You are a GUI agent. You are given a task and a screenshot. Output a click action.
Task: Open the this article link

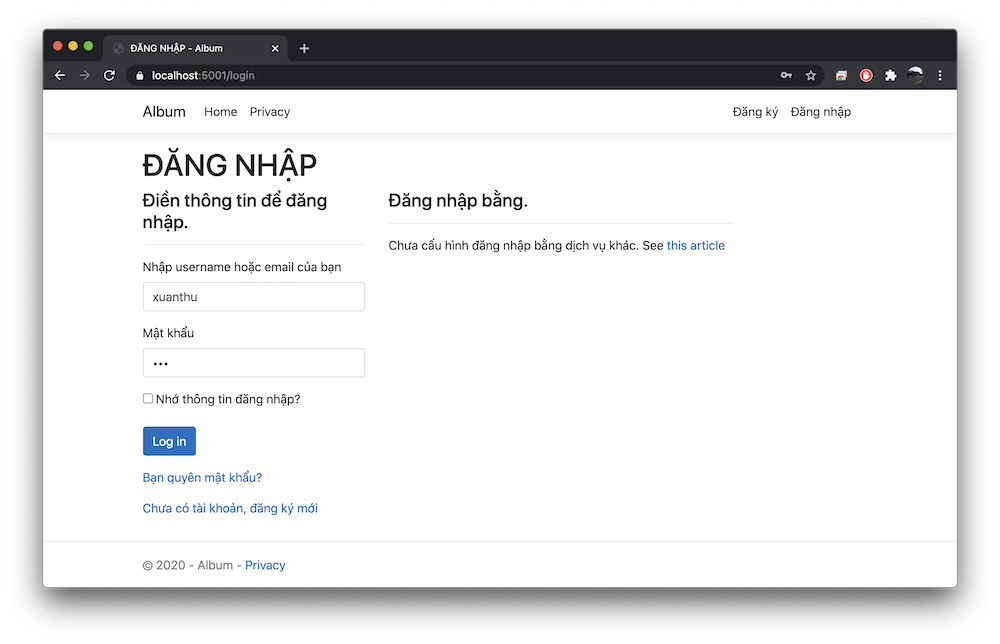pos(696,245)
